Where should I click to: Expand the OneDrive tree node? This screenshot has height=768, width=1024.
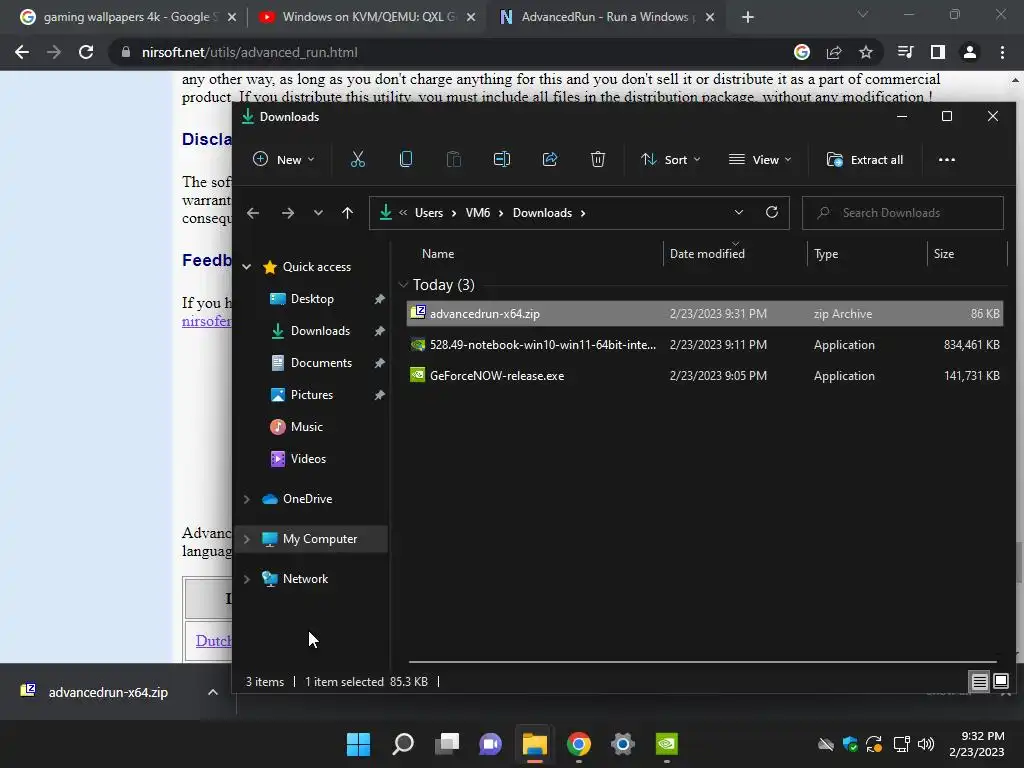click(x=246, y=499)
